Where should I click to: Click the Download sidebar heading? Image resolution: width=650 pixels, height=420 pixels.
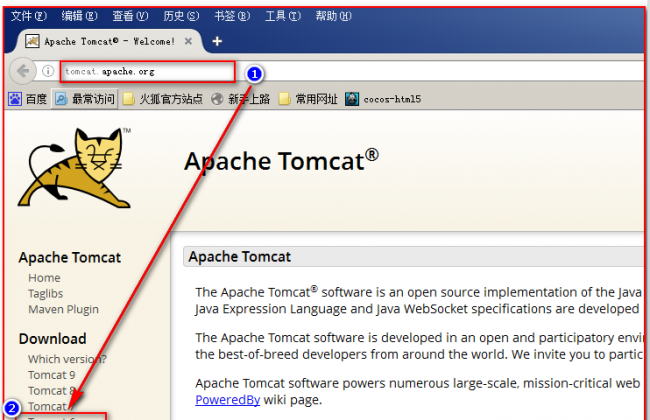(53, 339)
